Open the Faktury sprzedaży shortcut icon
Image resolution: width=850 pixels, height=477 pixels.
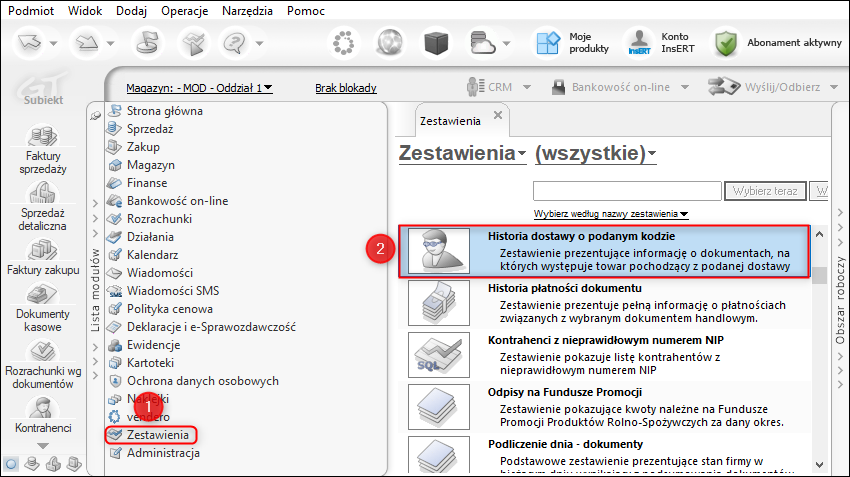pos(42,136)
